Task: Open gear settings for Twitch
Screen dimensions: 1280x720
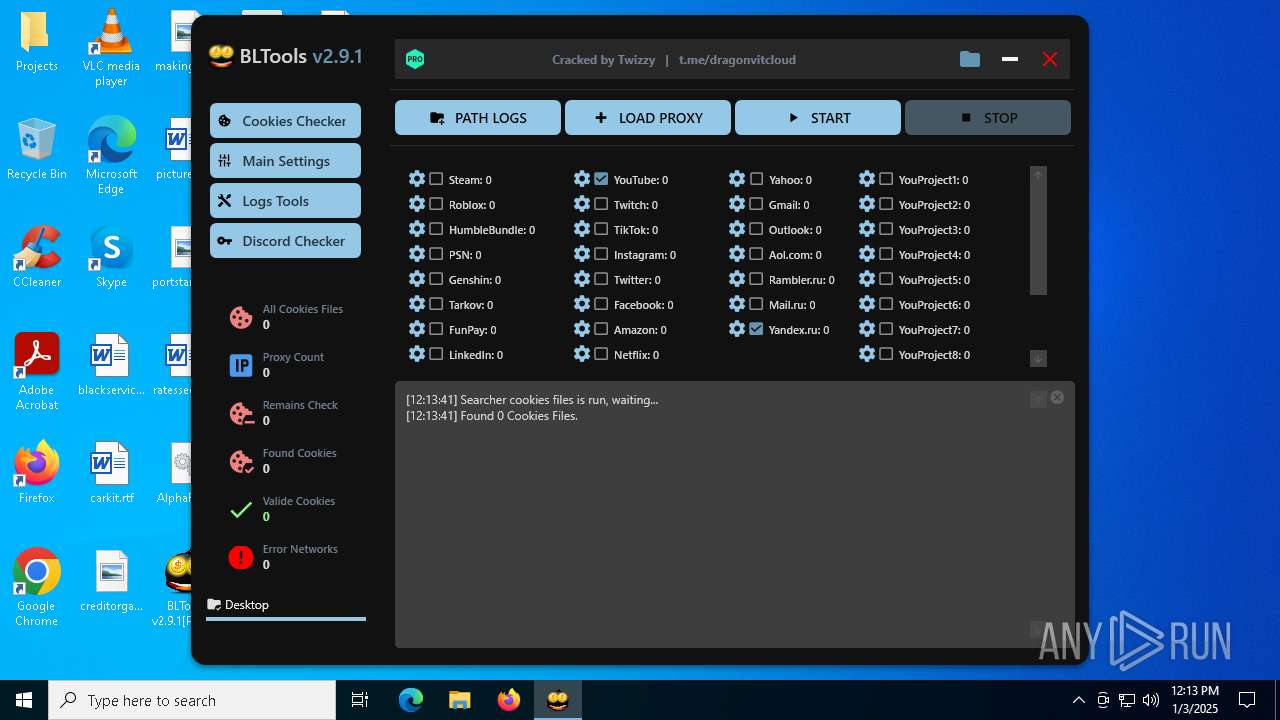Action: point(582,204)
